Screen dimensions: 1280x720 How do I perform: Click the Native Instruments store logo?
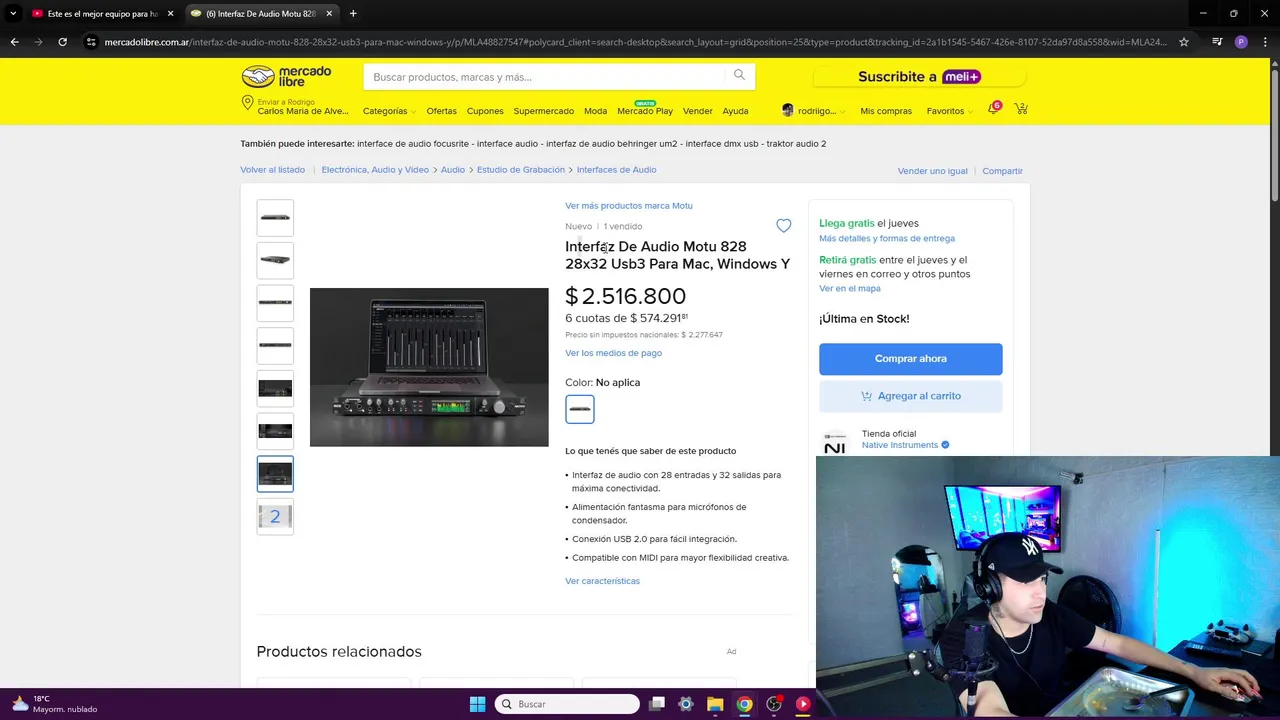click(835, 441)
